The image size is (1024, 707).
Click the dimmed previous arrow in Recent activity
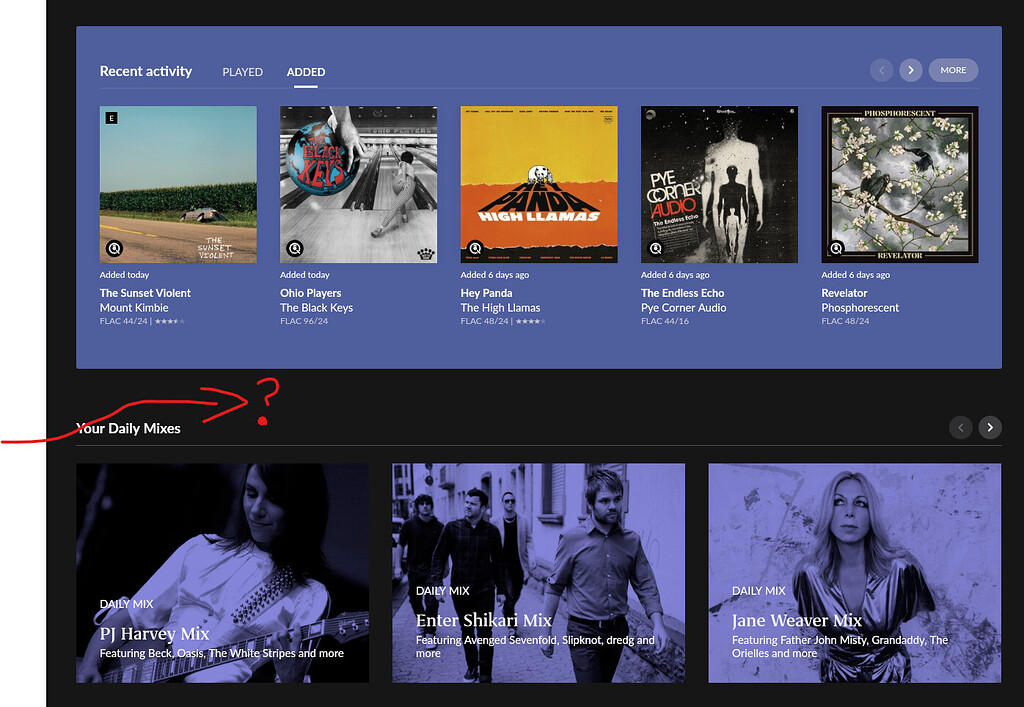click(881, 70)
